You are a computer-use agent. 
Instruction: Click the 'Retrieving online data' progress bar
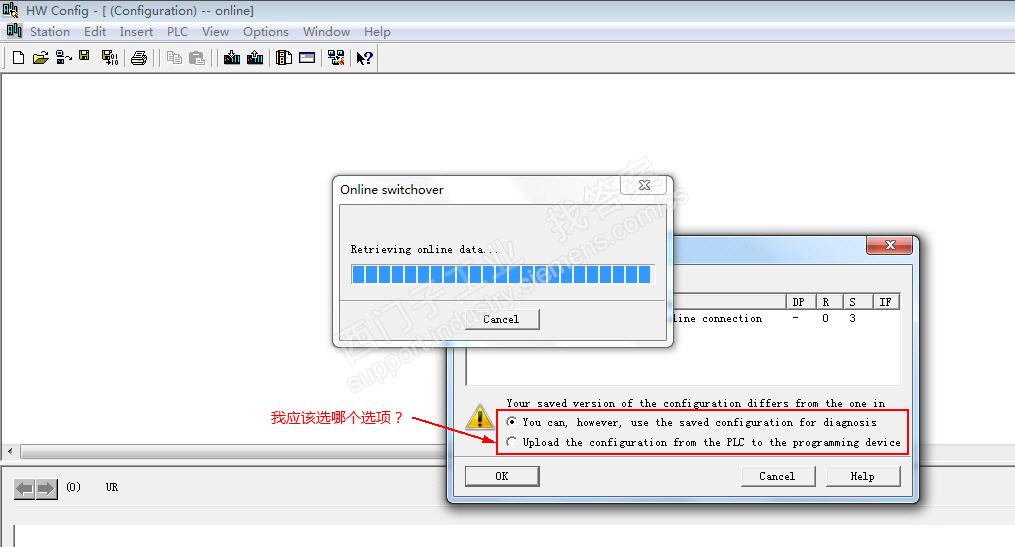[x=502, y=274]
